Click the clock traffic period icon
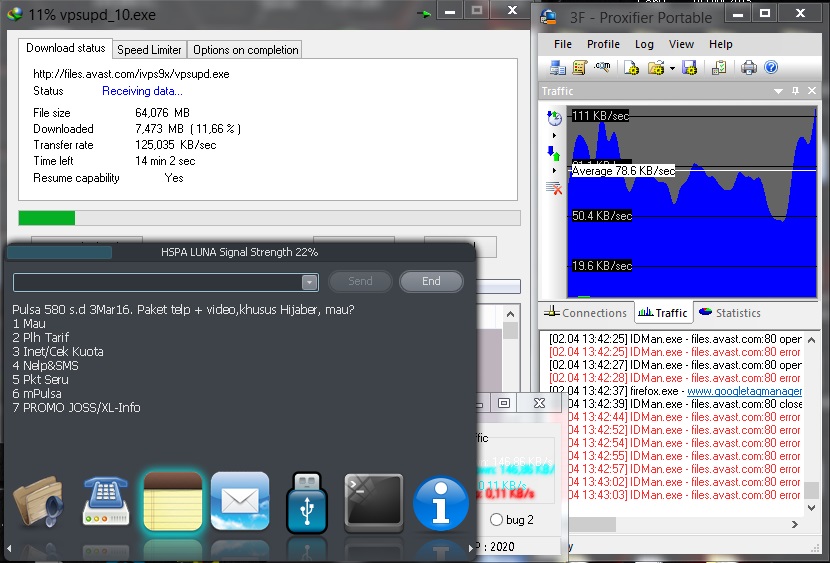 (x=554, y=118)
